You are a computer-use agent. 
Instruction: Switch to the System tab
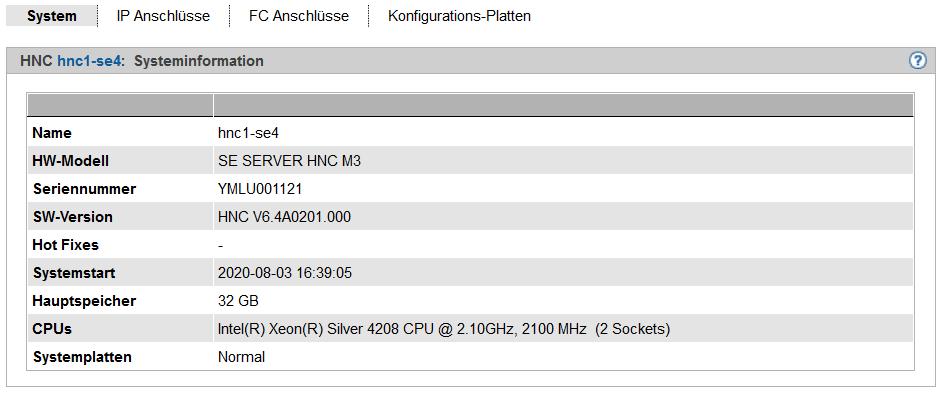pyautogui.click(x=52, y=16)
